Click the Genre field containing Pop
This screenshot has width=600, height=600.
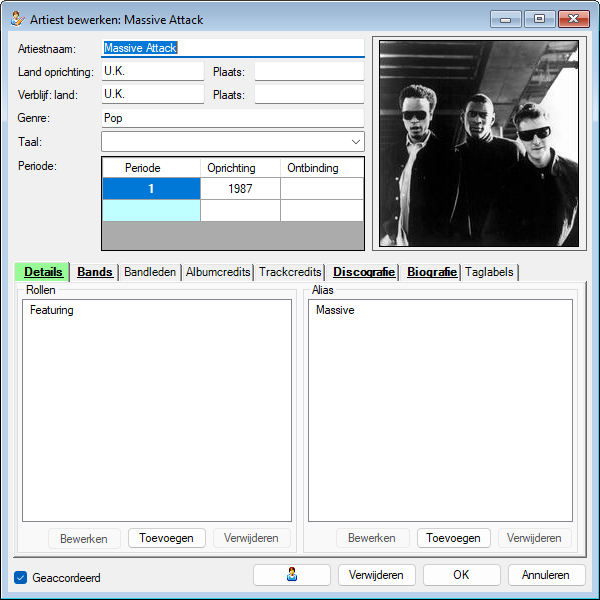pyautogui.click(x=233, y=118)
